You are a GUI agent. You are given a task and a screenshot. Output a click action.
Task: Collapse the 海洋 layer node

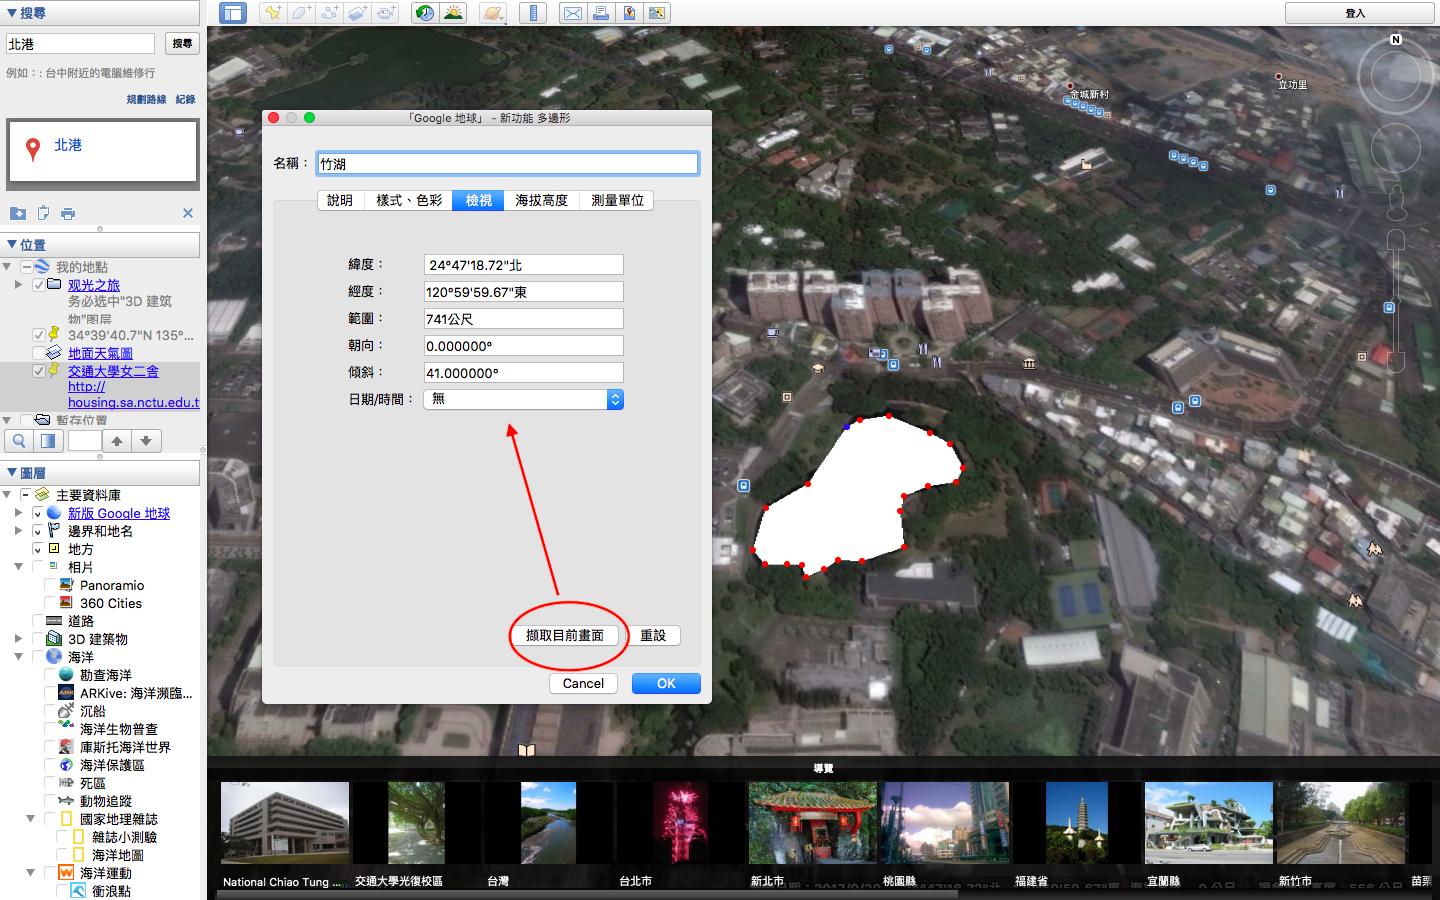pyautogui.click(x=18, y=657)
